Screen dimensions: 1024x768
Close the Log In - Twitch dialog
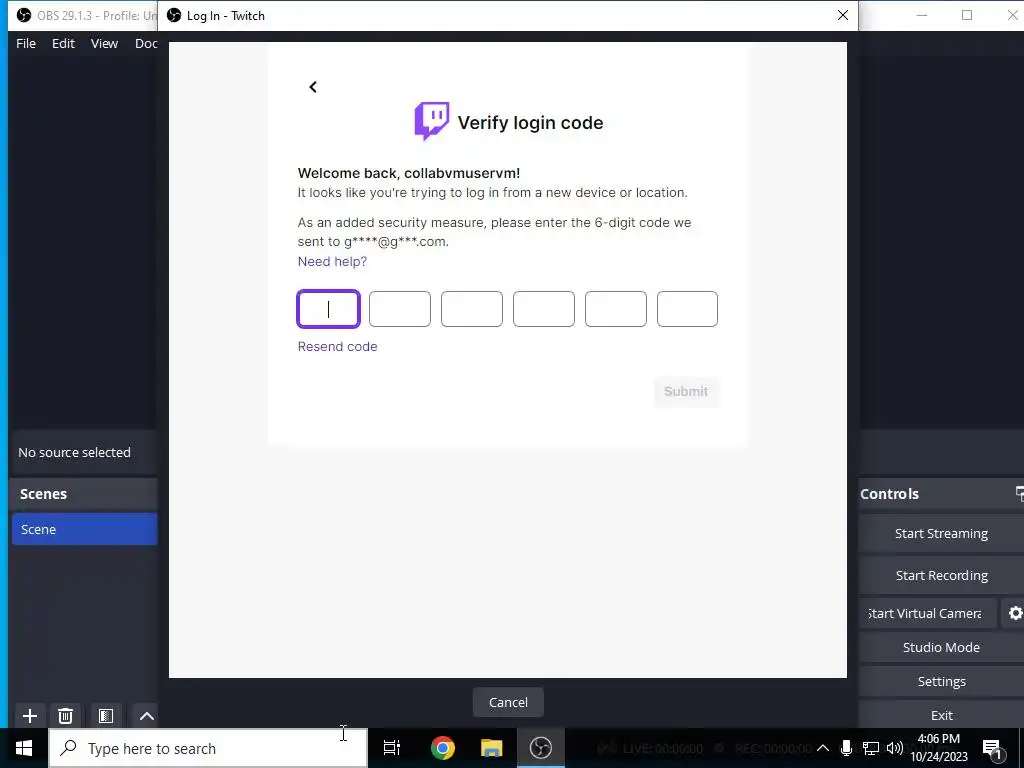point(843,15)
